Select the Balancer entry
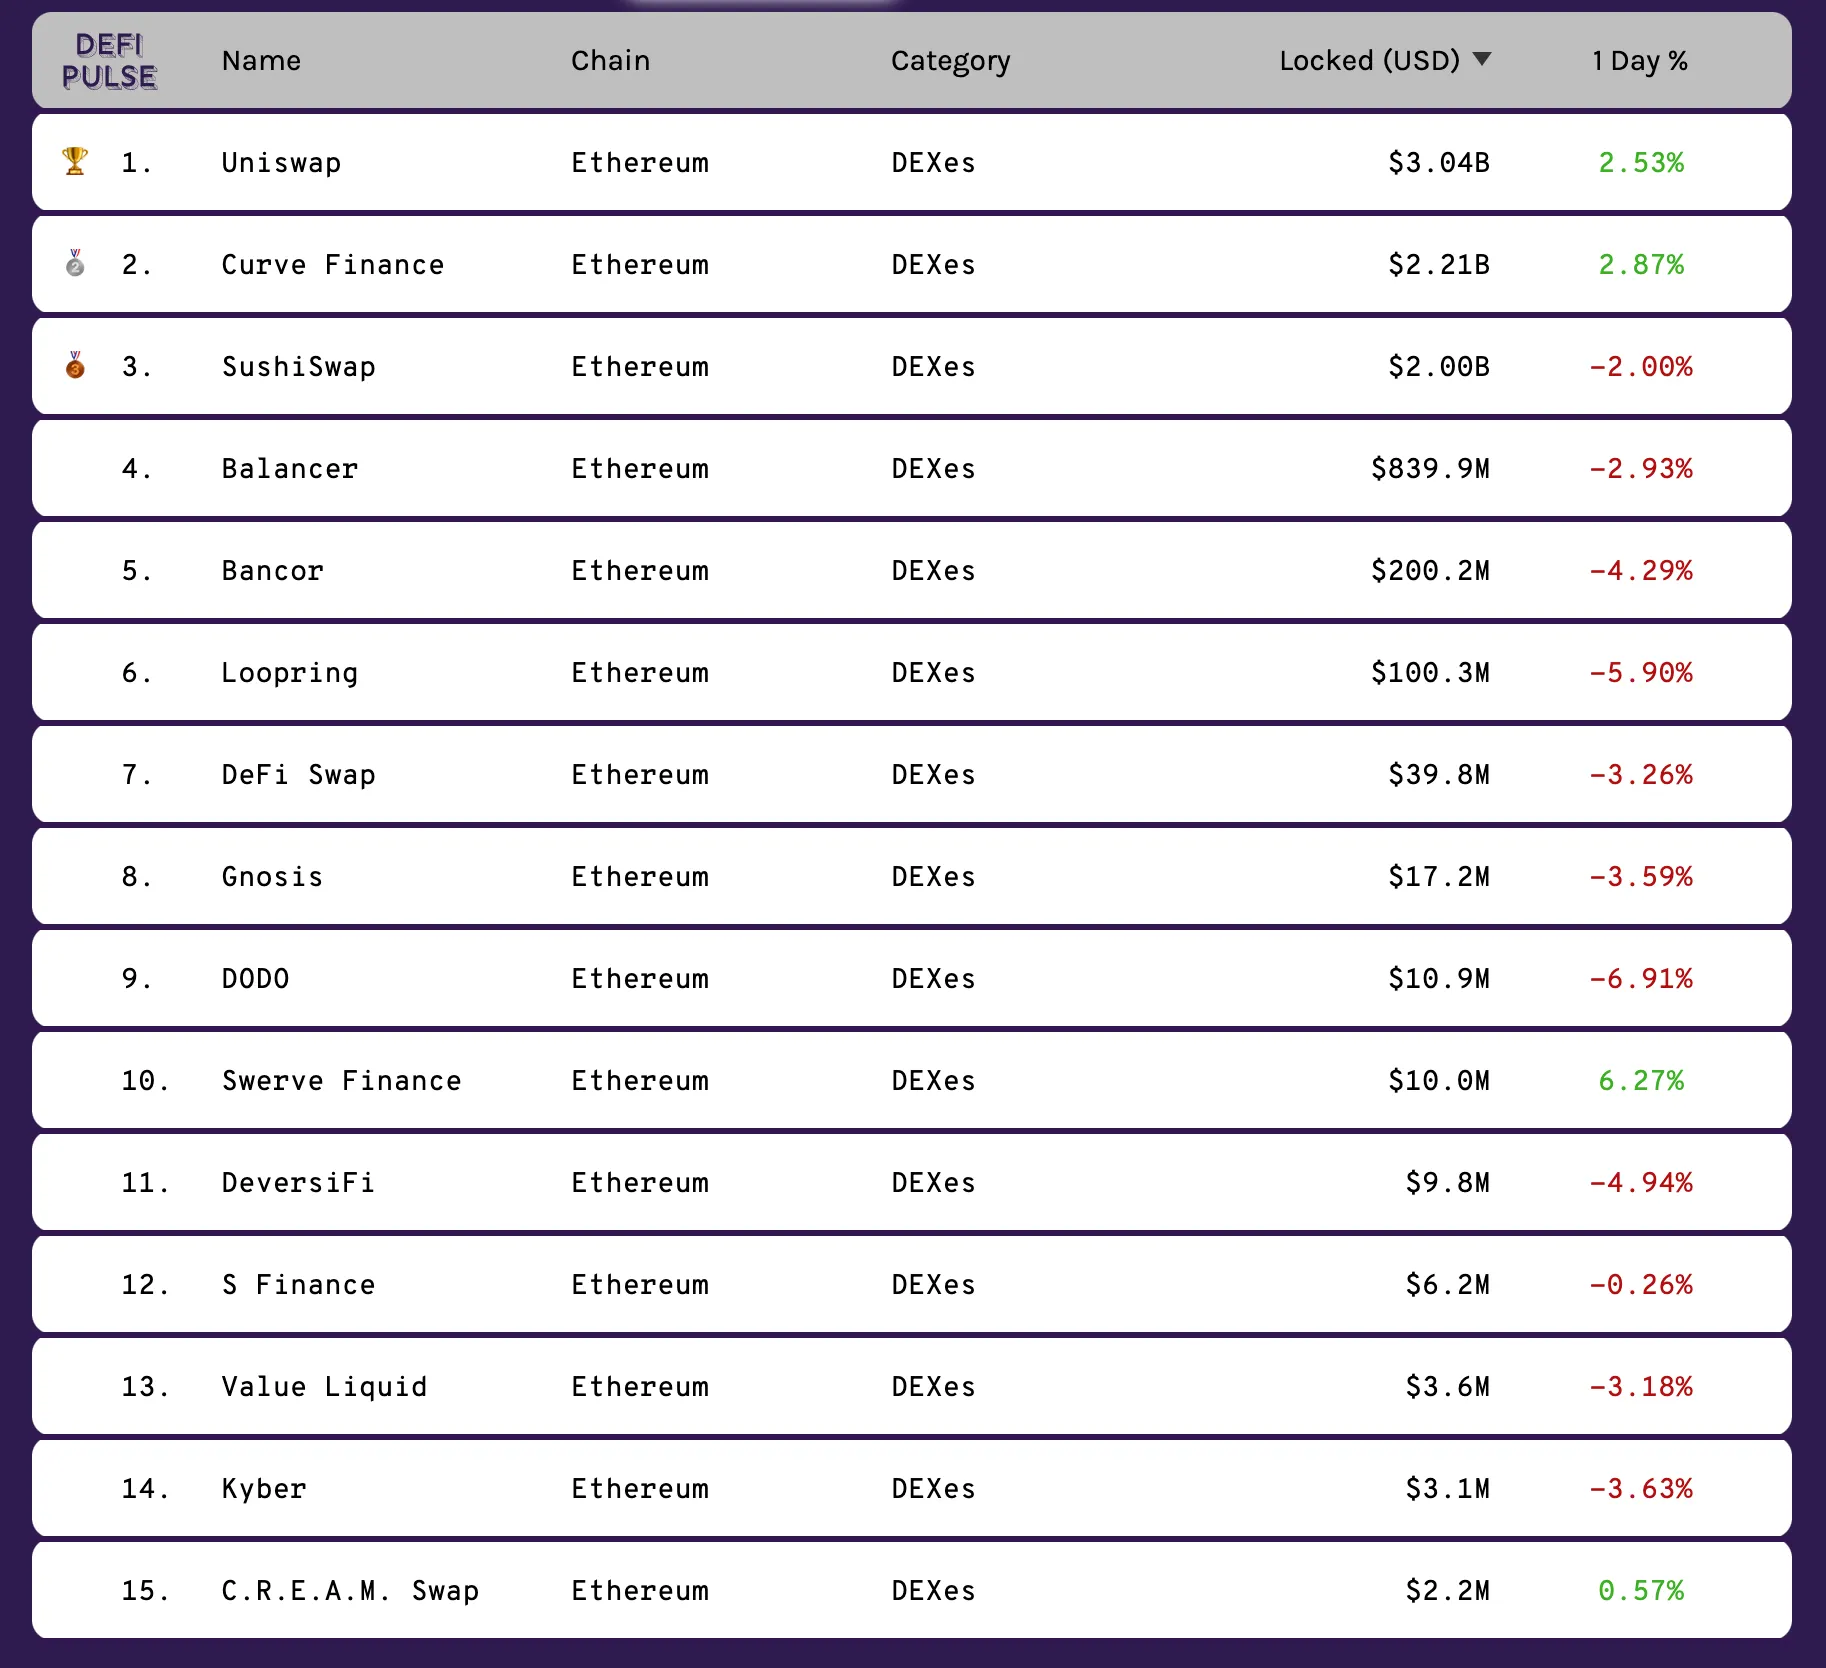 click(289, 469)
